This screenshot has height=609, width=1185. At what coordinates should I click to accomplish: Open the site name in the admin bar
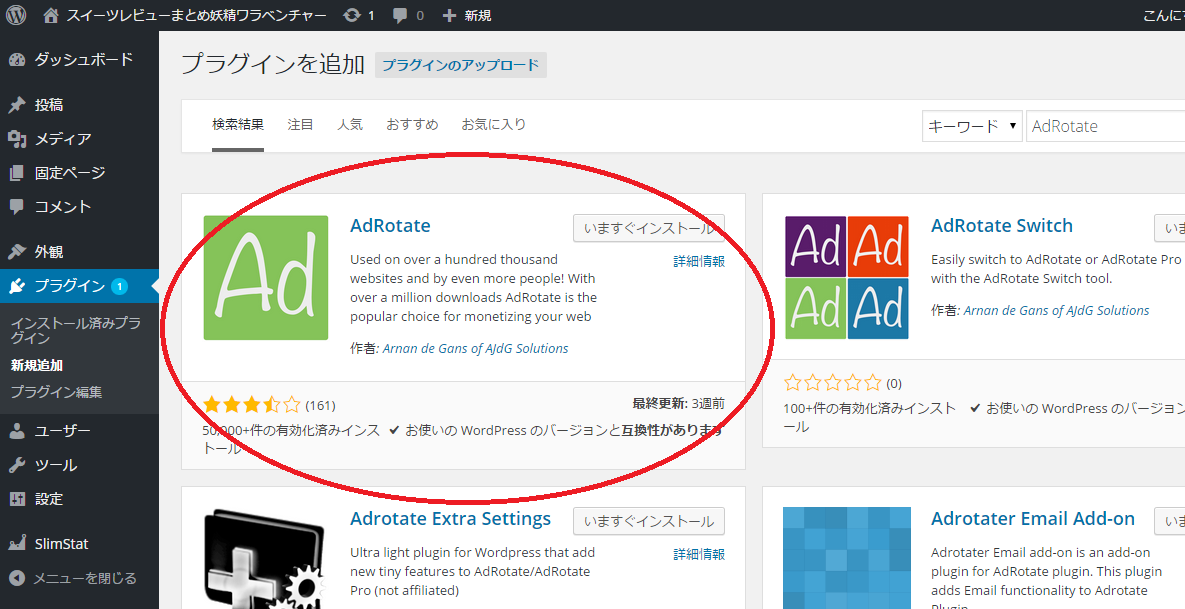point(196,15)
